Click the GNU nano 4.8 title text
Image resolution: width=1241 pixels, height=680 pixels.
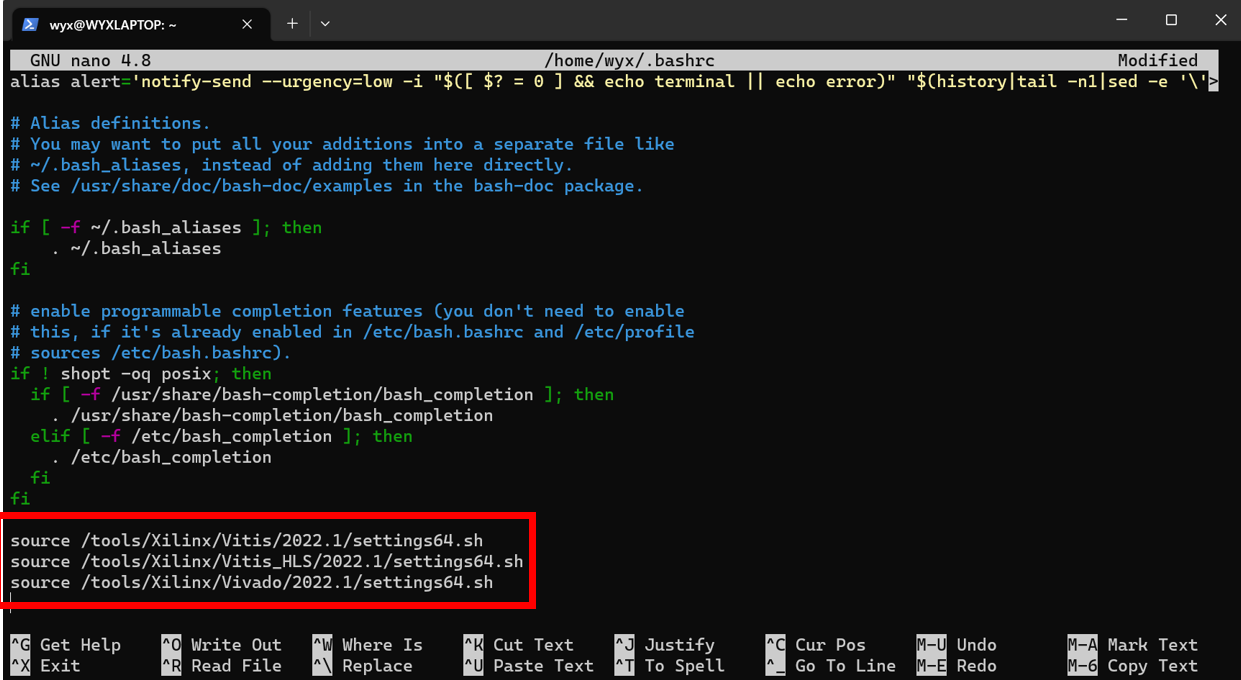[90, 61]
